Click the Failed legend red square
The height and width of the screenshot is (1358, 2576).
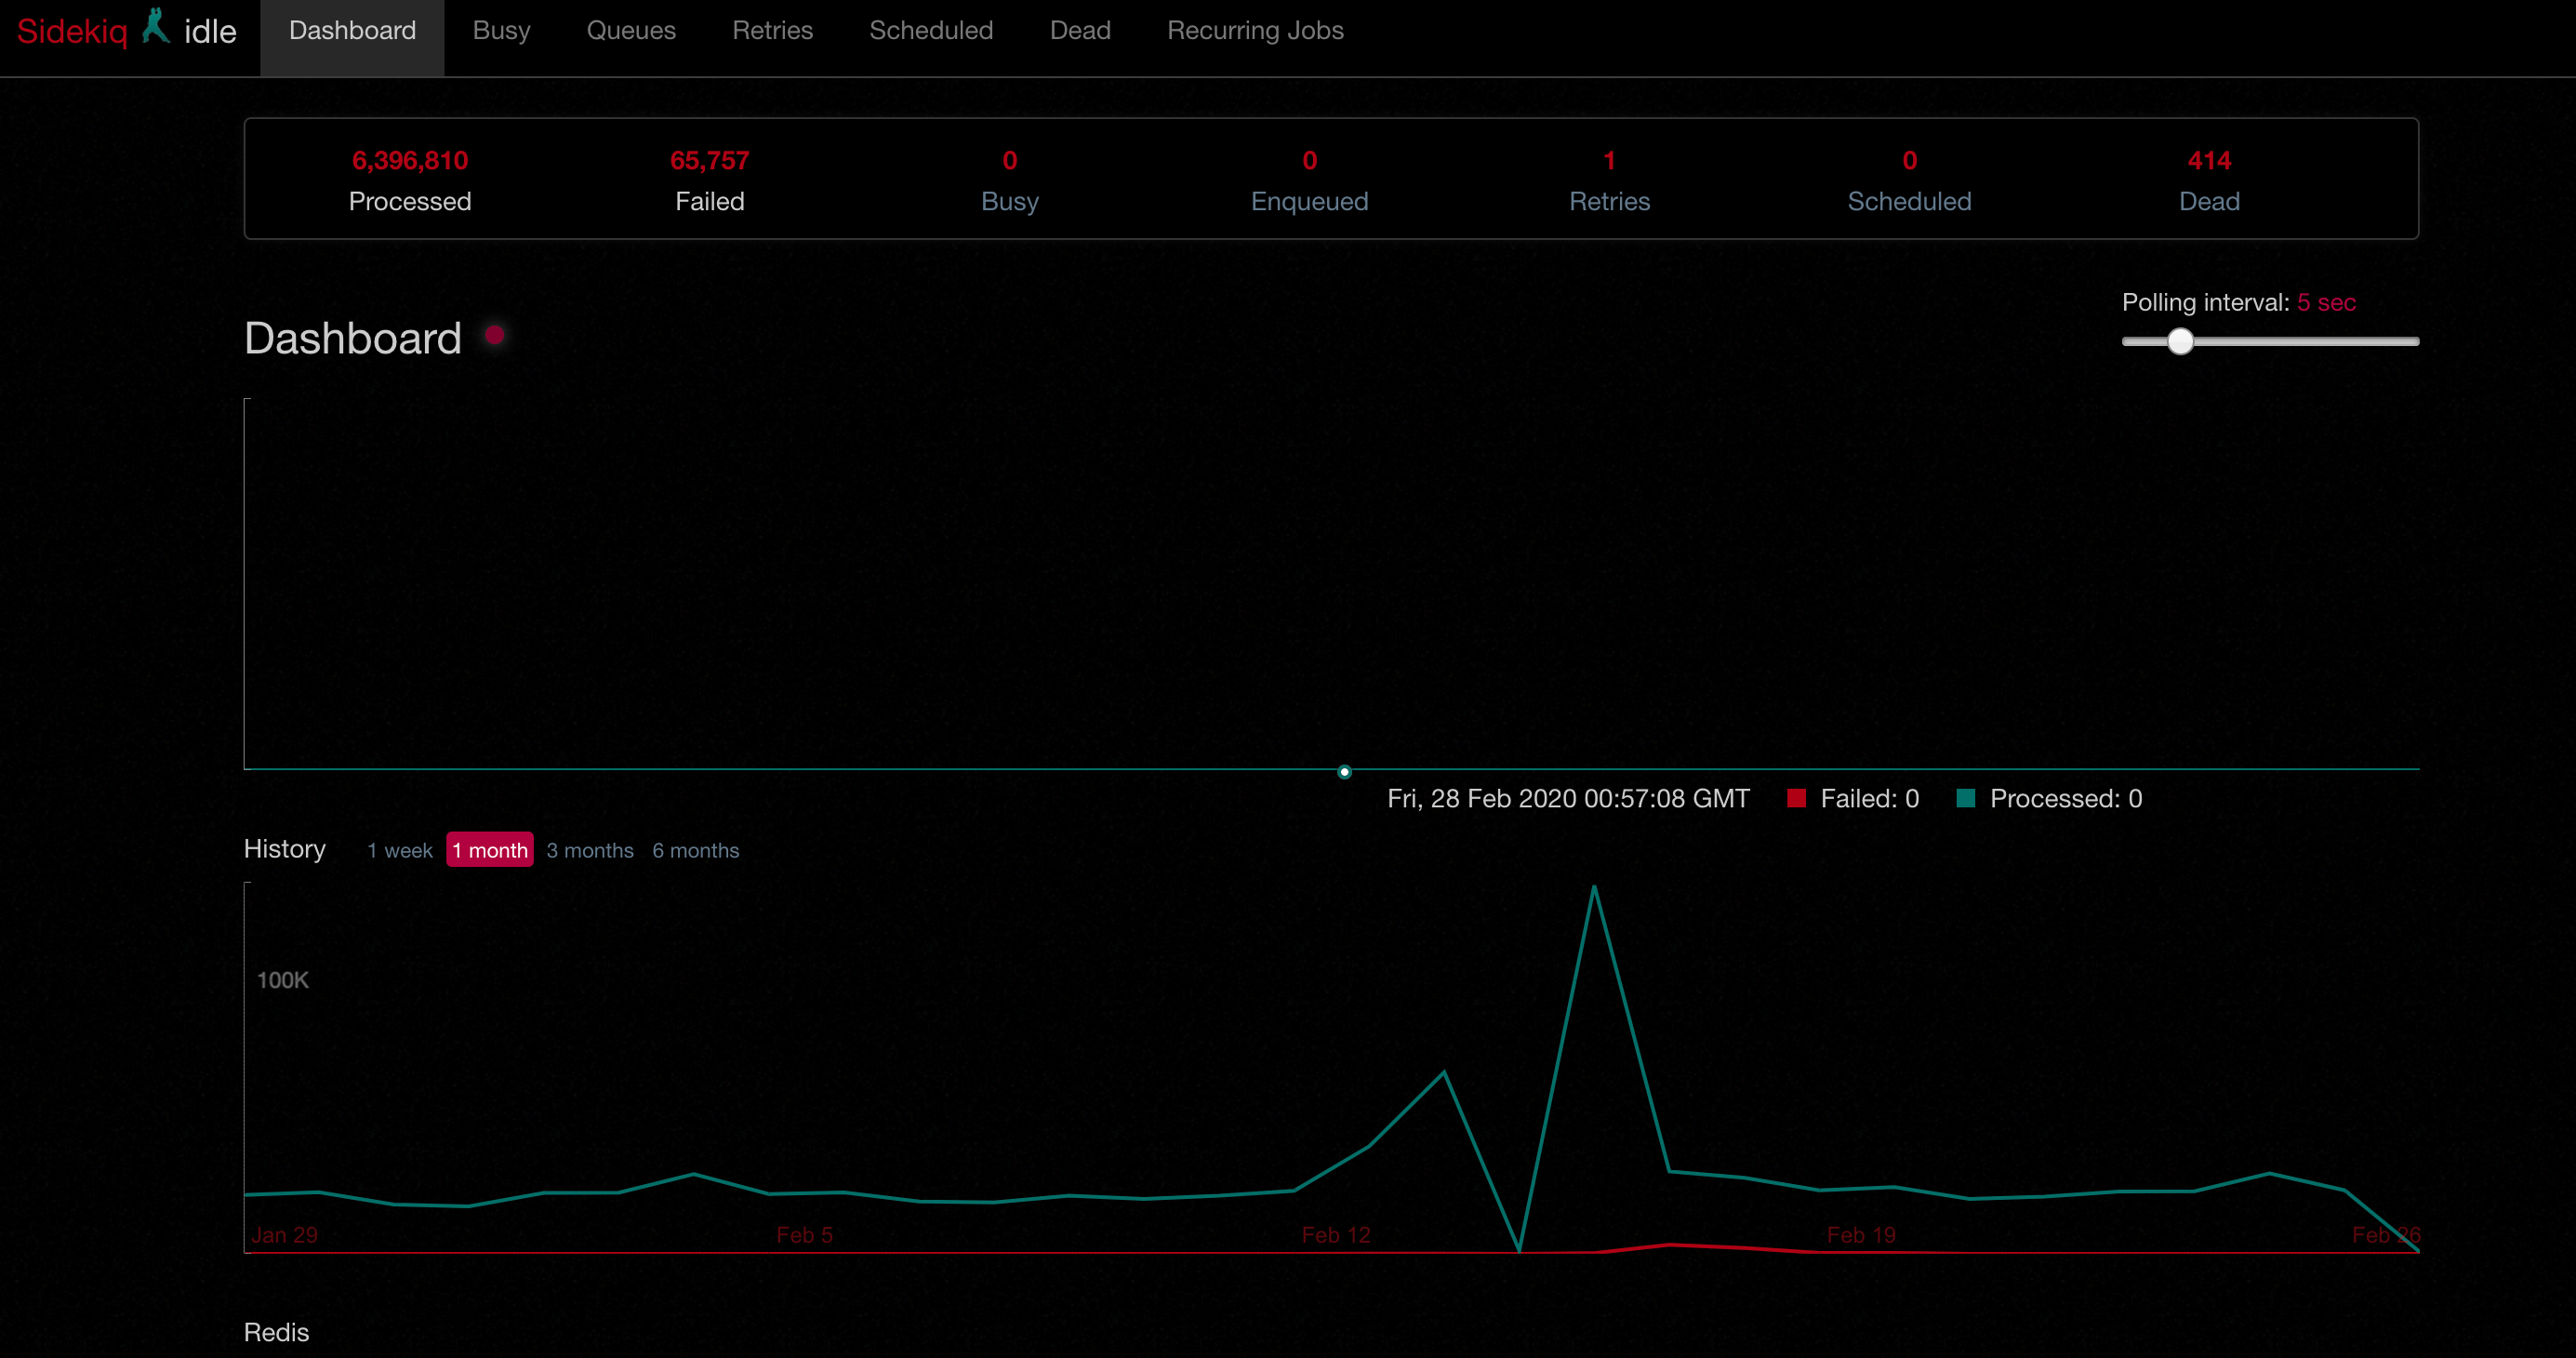tap(1797, 798)
